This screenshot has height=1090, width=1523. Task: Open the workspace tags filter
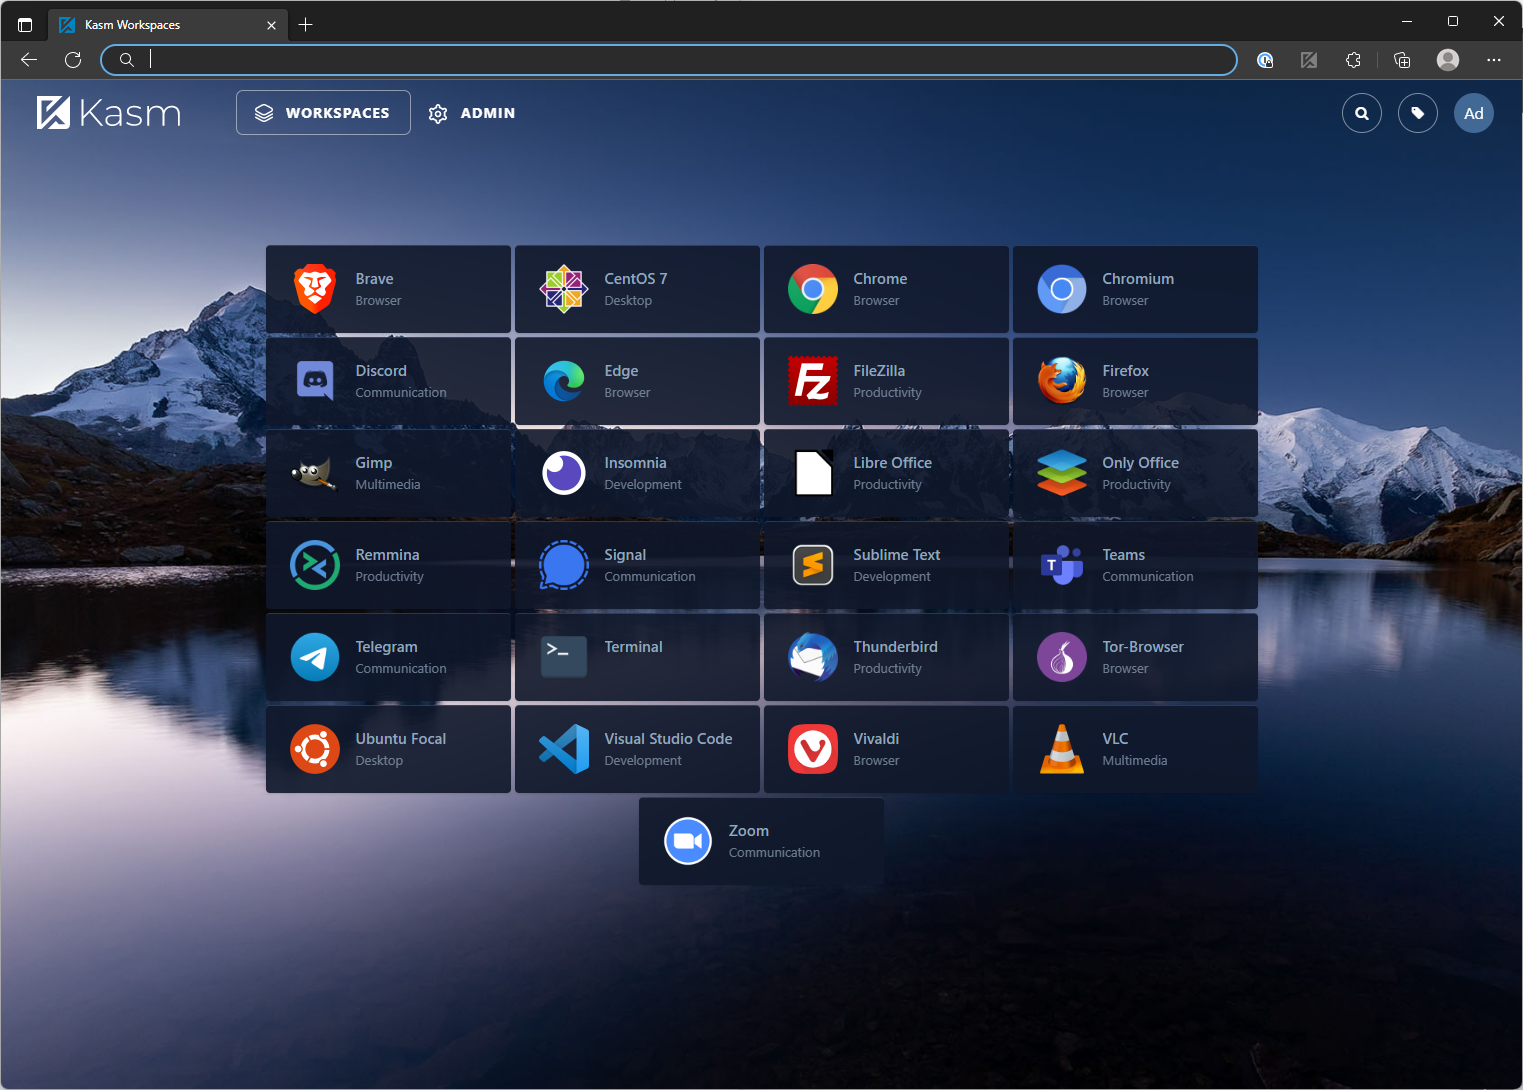pos(1417,113)
